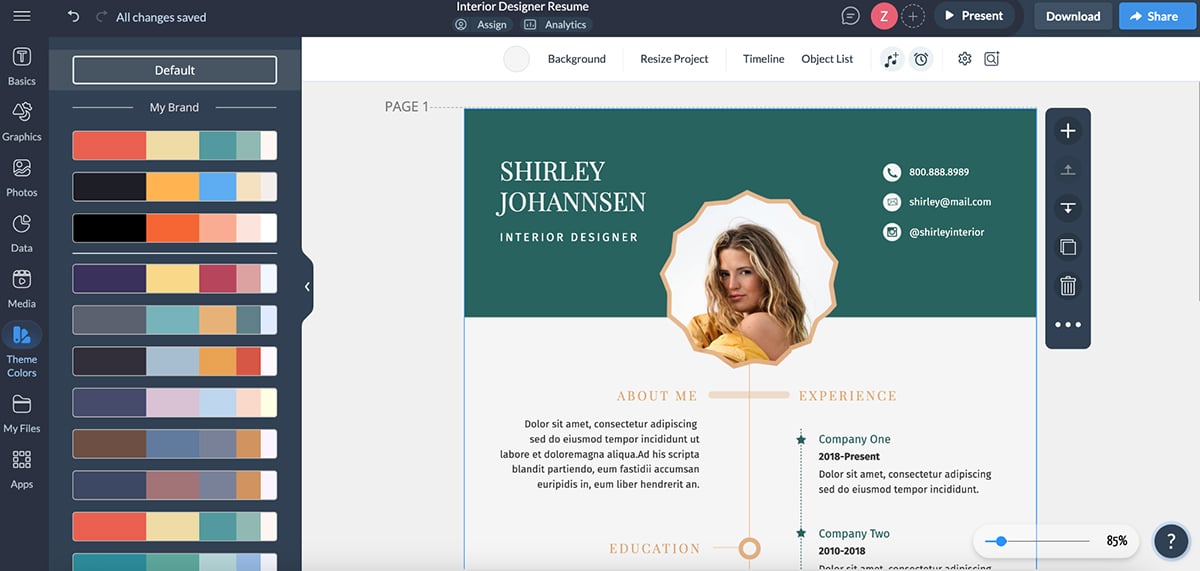
Task: Apply the navy, mauve and tan palette
Action: pyautogui.click(x=174, y=485)
